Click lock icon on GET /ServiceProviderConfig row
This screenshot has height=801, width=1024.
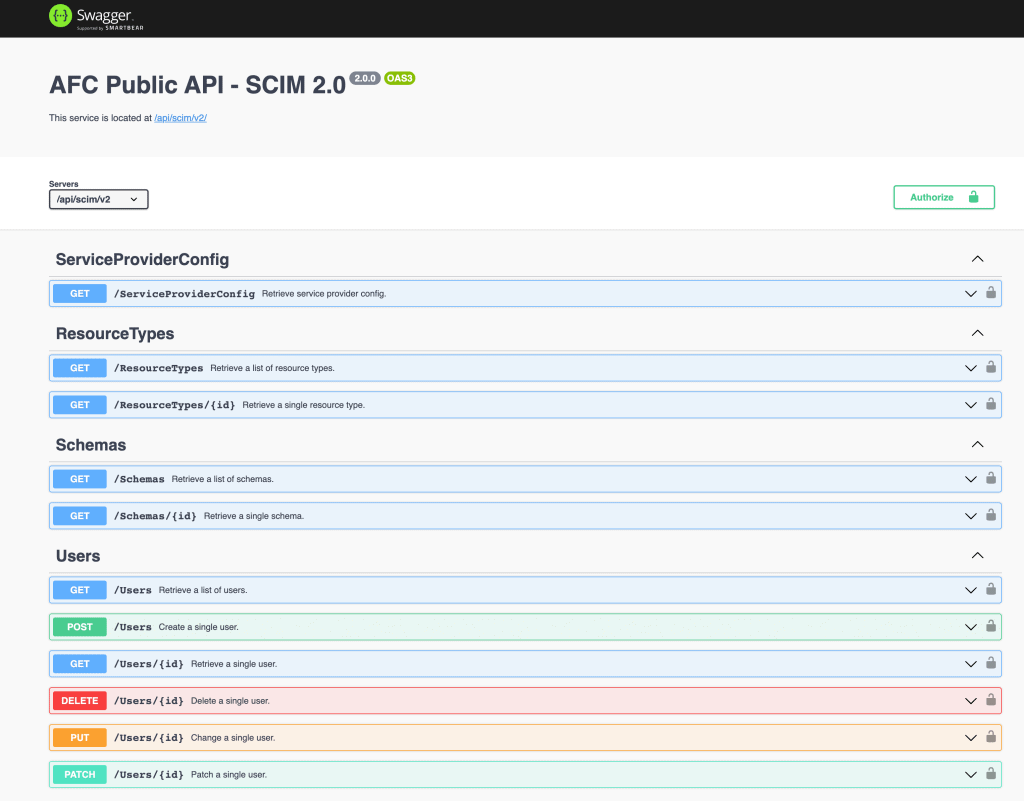point(991,292)
